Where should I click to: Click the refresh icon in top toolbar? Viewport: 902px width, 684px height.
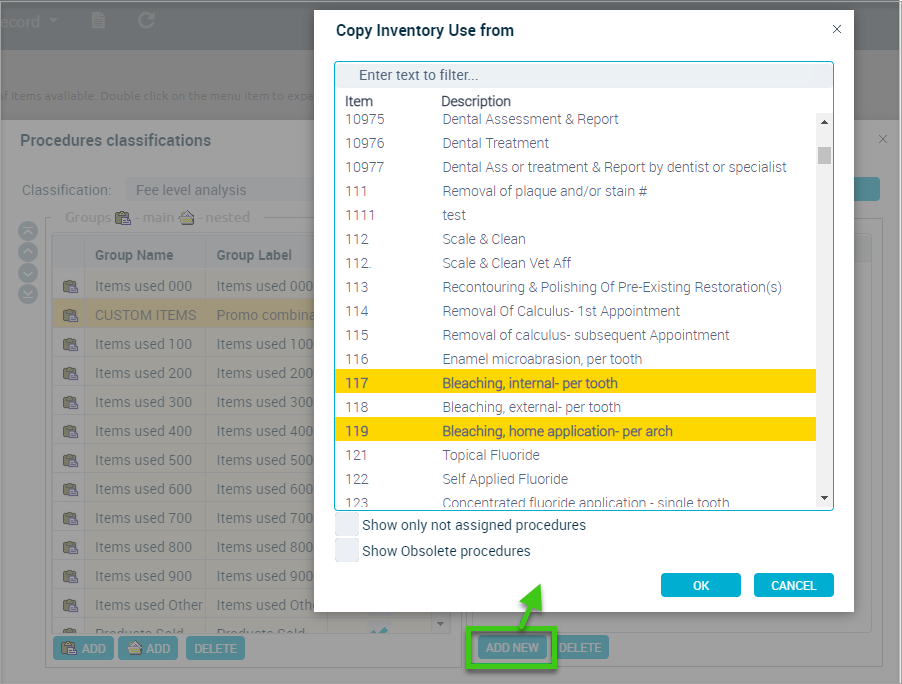[146, 21]
